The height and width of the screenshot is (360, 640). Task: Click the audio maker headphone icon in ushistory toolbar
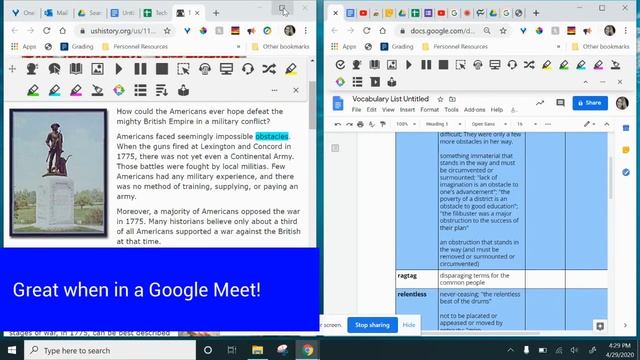[205, 69]
